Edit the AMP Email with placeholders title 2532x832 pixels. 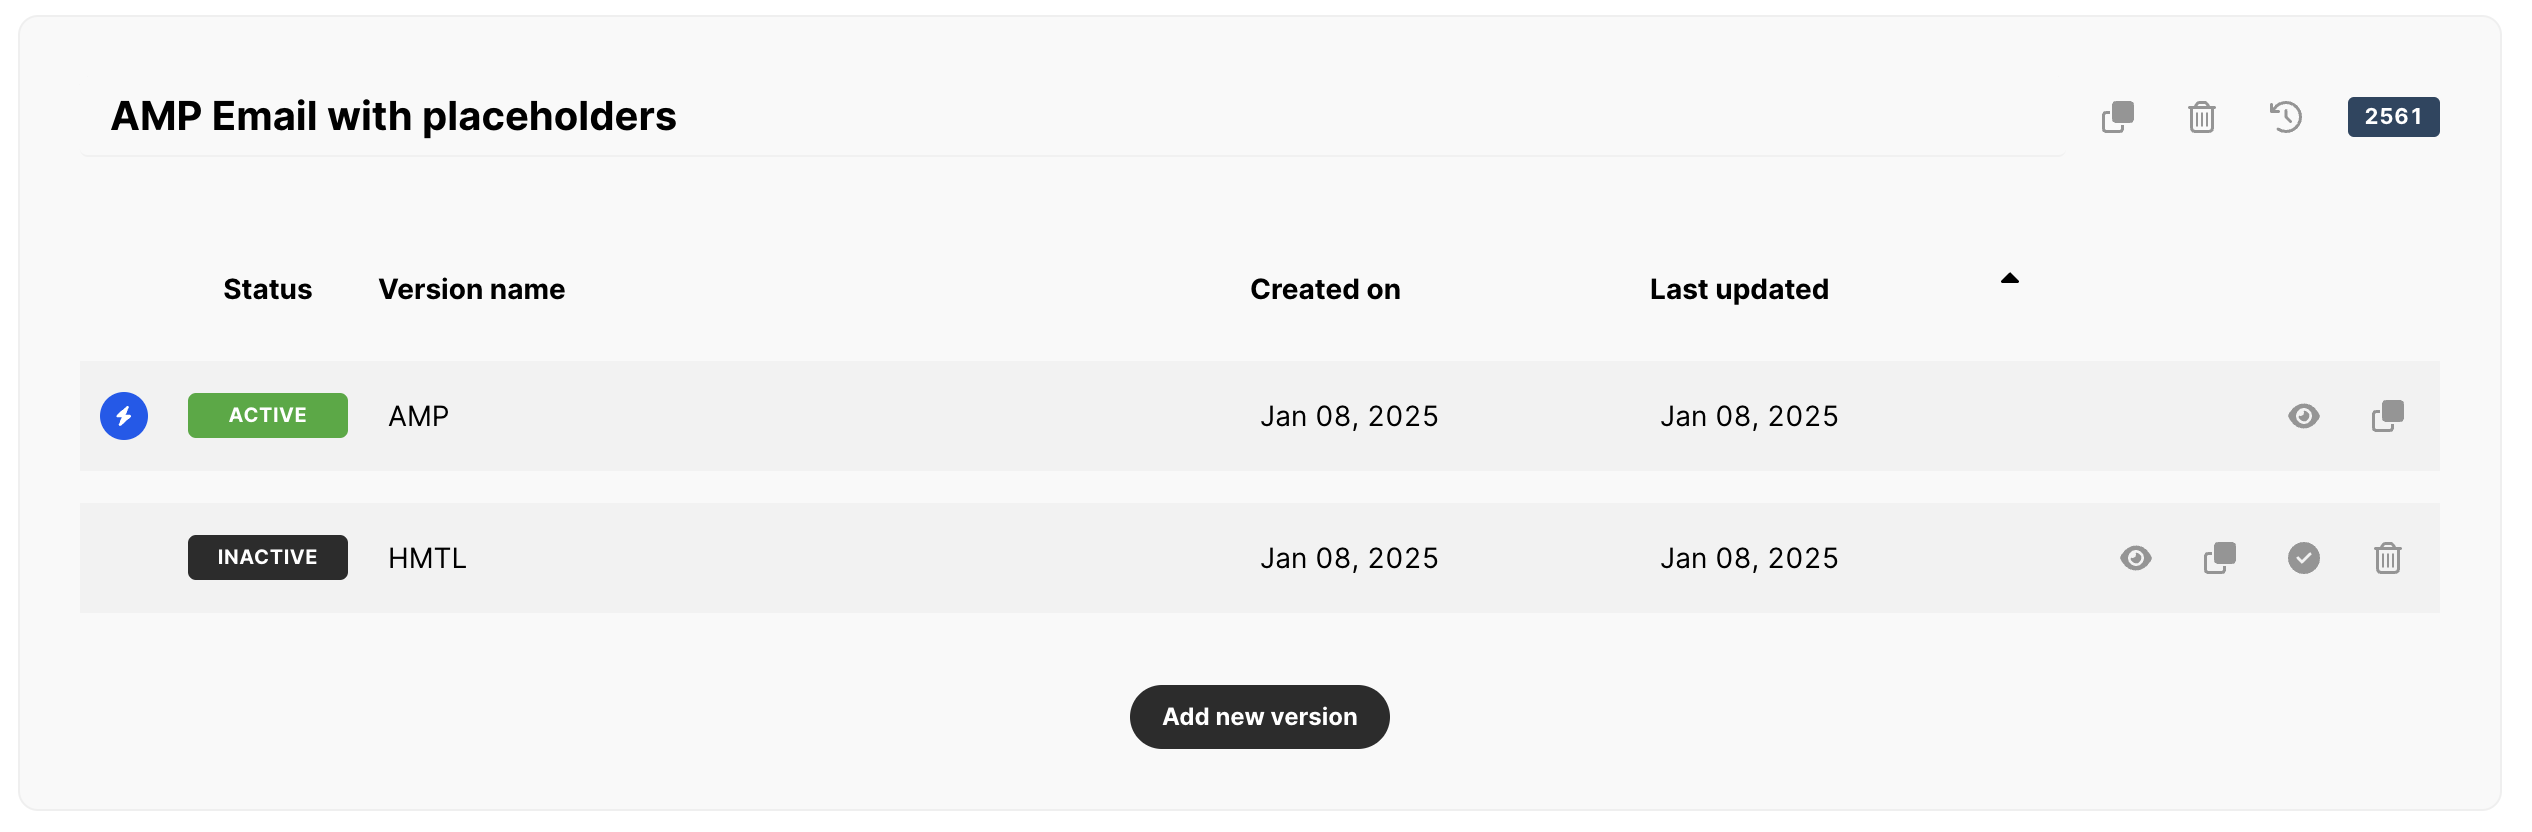393,117
